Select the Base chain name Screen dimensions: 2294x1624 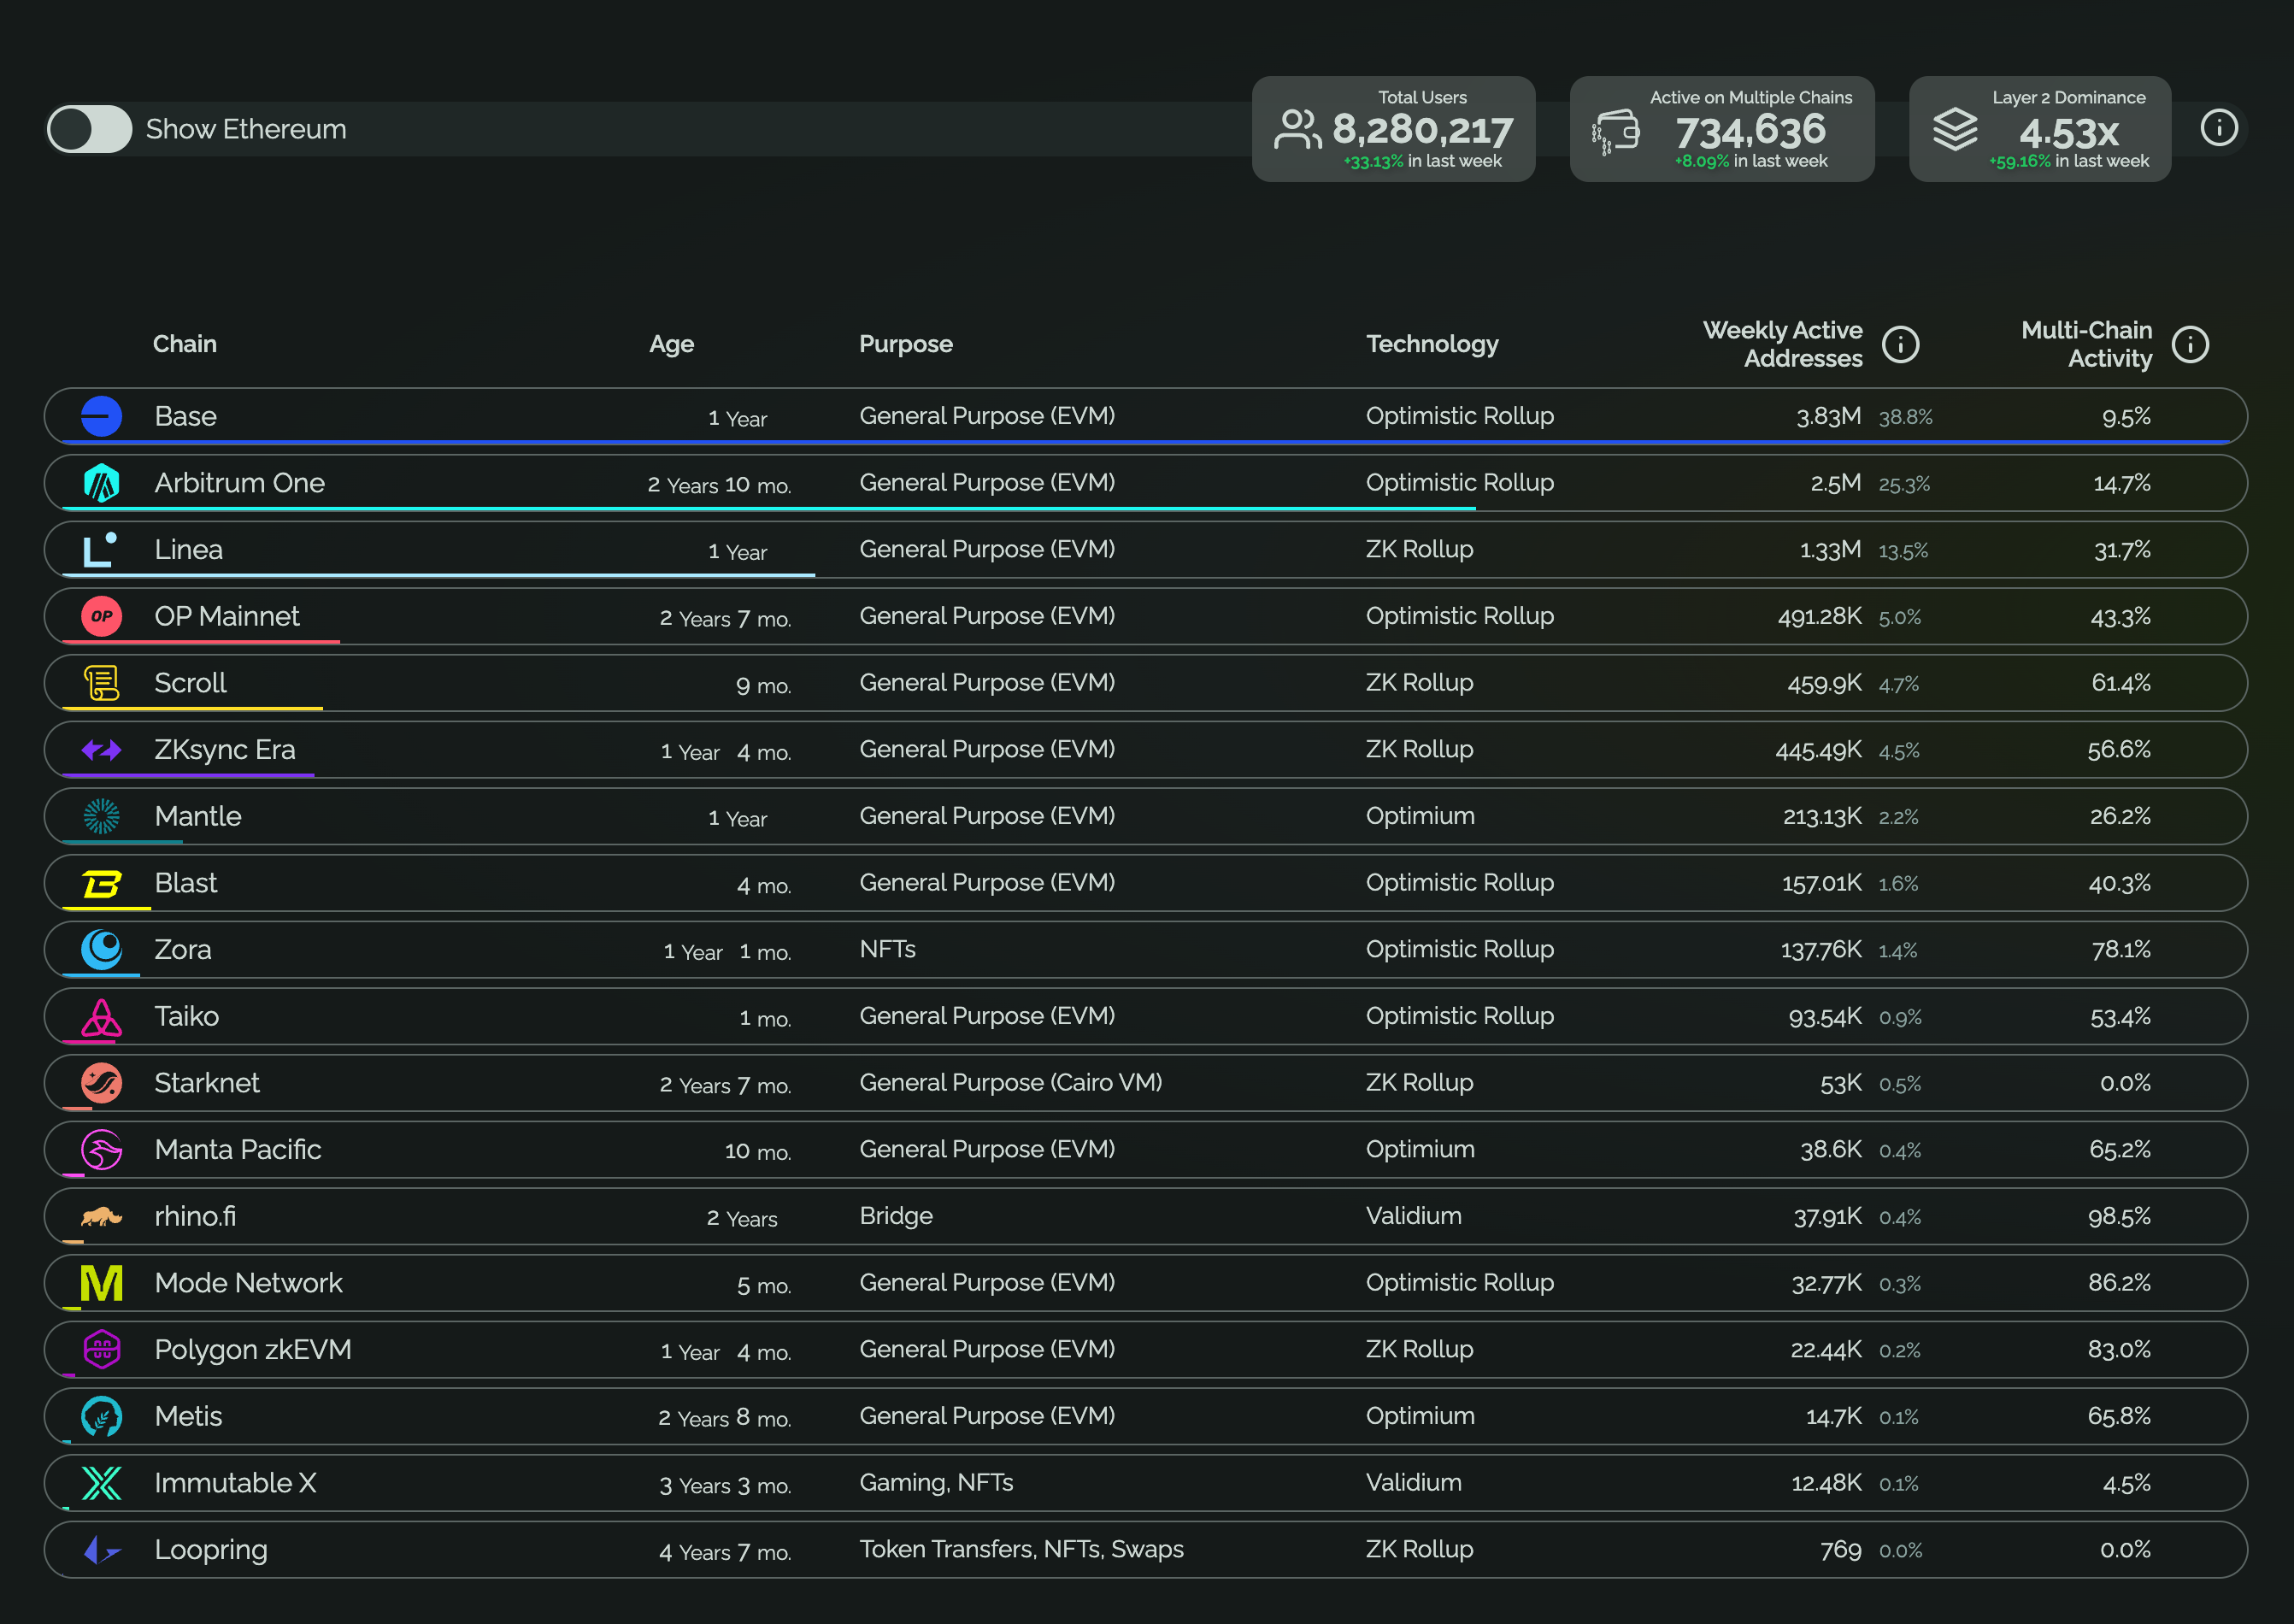pos(186,416)
